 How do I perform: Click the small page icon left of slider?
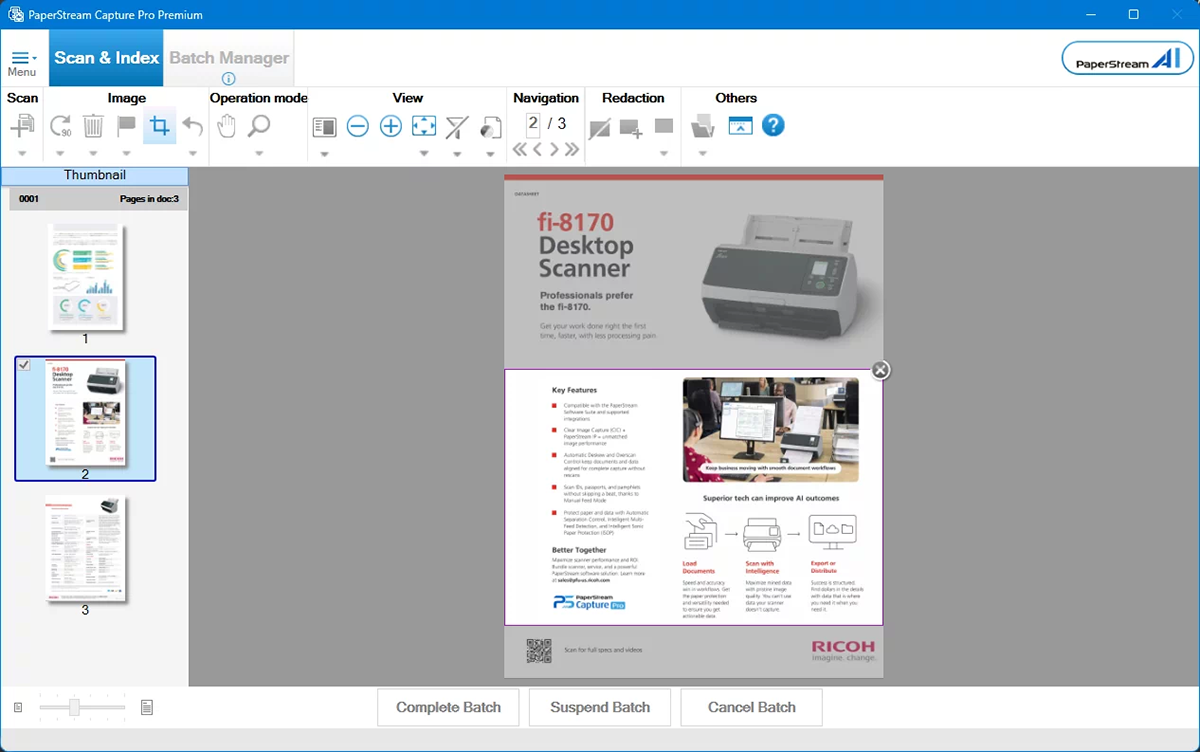[18, 708]
